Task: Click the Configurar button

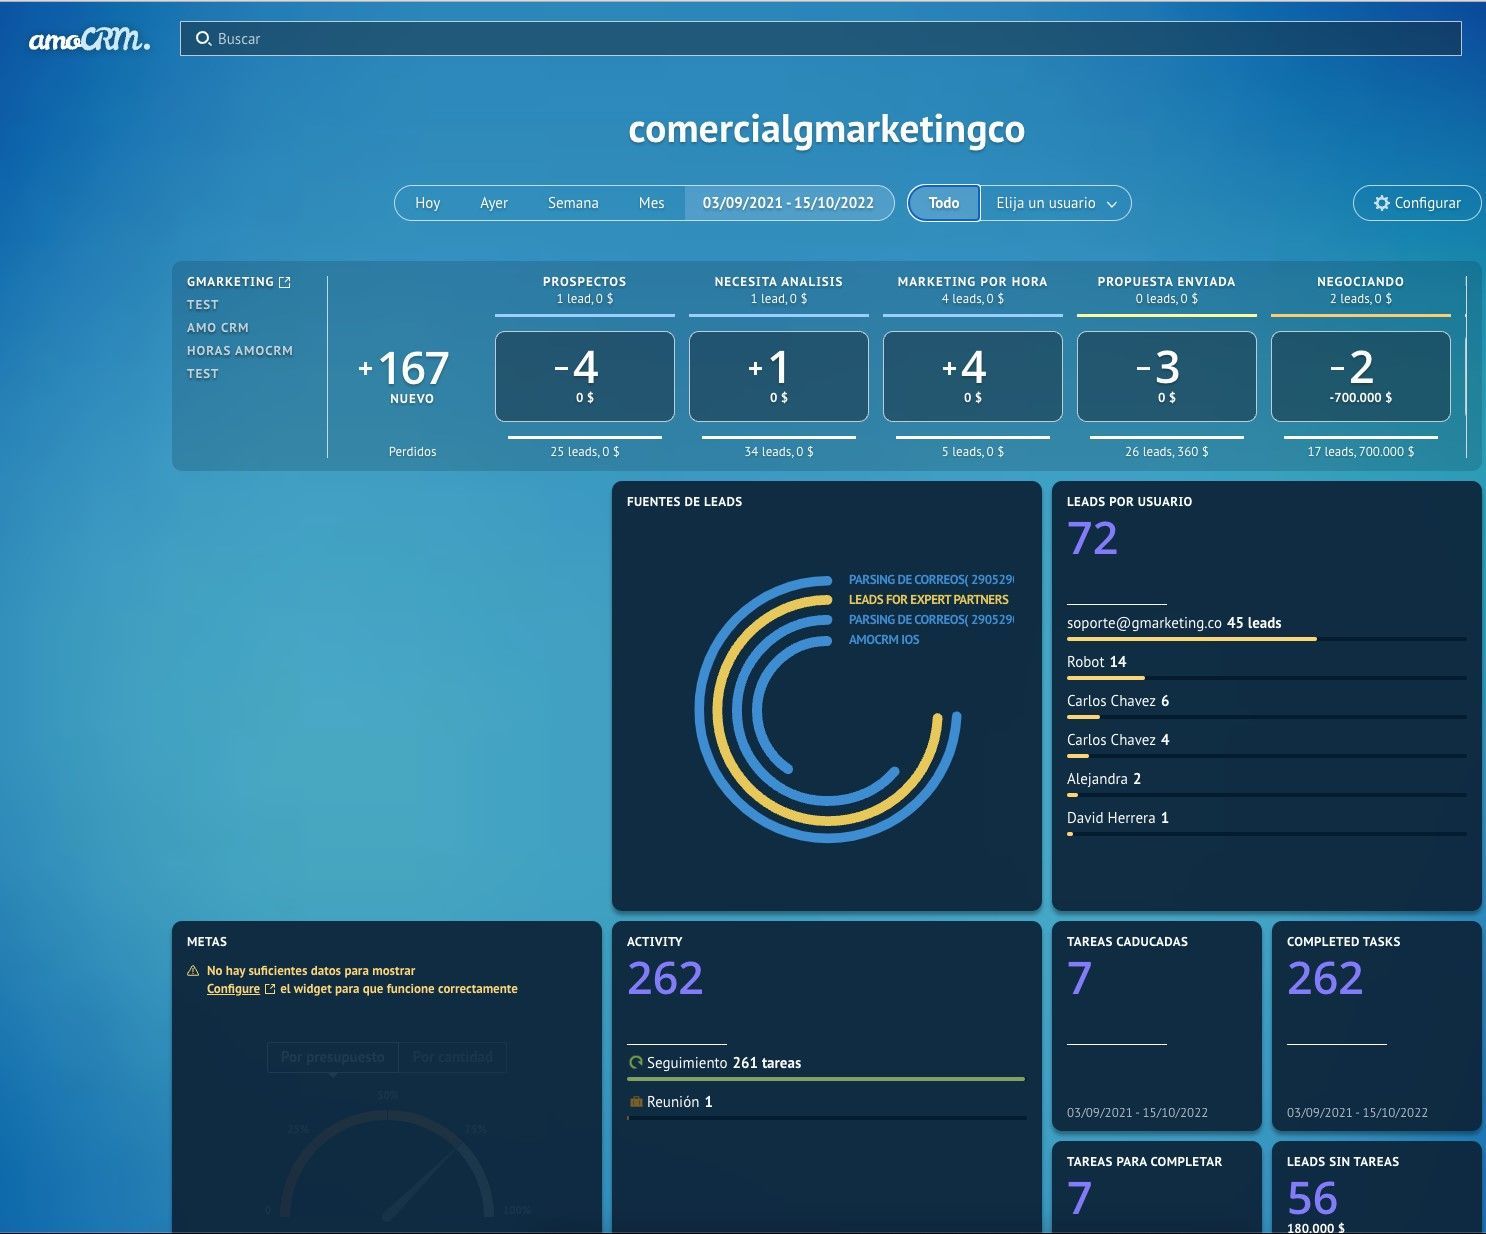Action: click(1417, 203)
